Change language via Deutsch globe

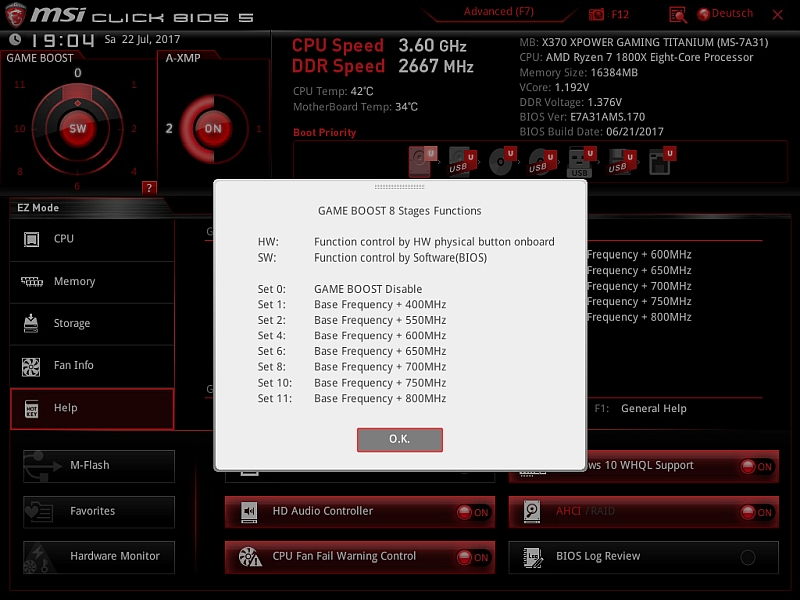pyautogui.click(x=725, y=14)
